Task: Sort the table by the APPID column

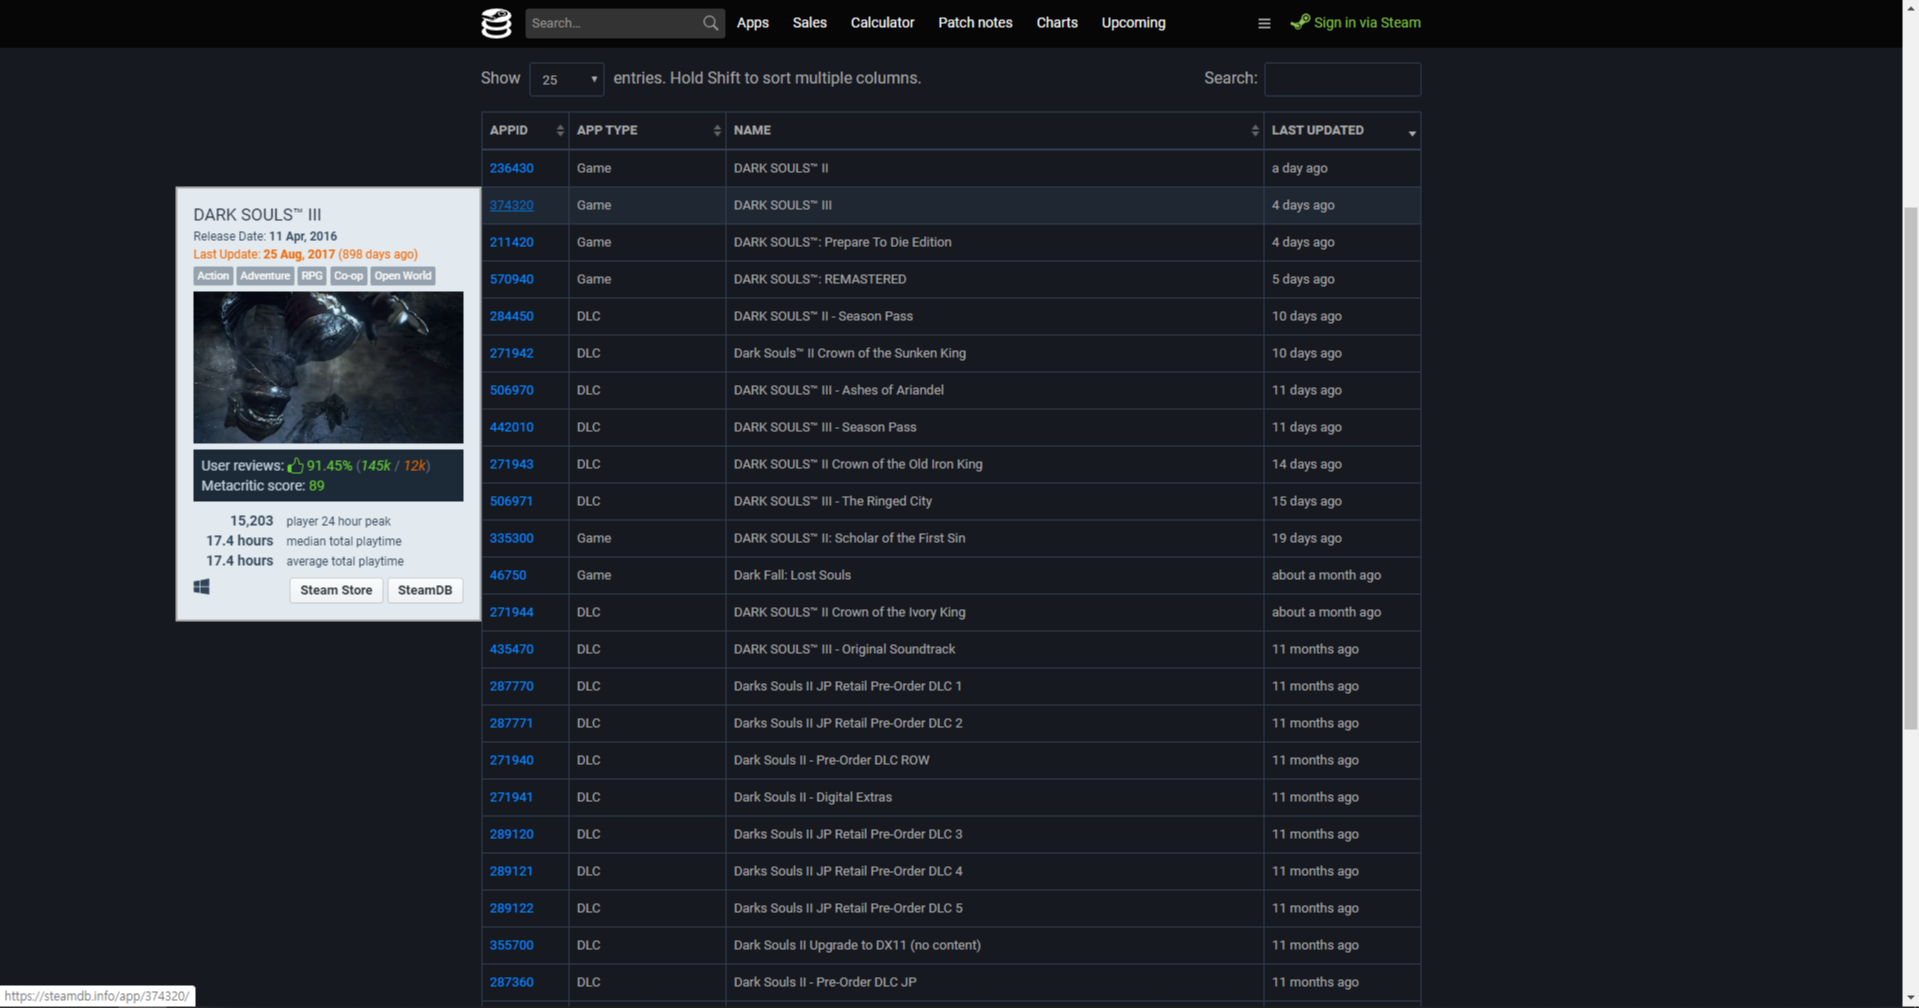Action: [x=525, y=131]
